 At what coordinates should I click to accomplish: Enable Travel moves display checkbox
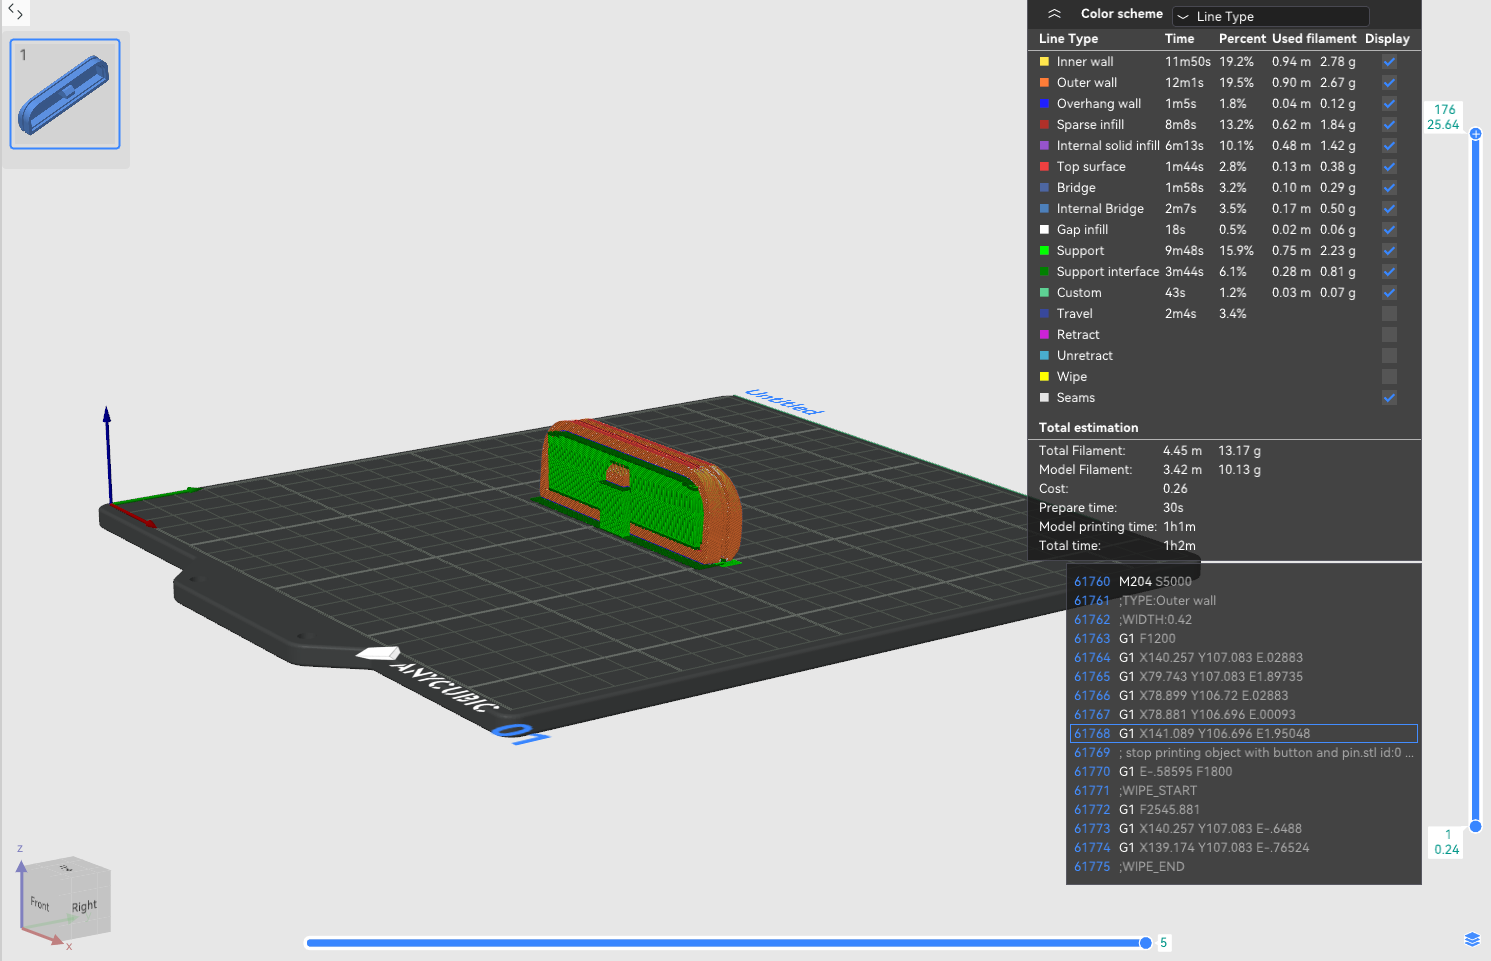[1389, 314]
